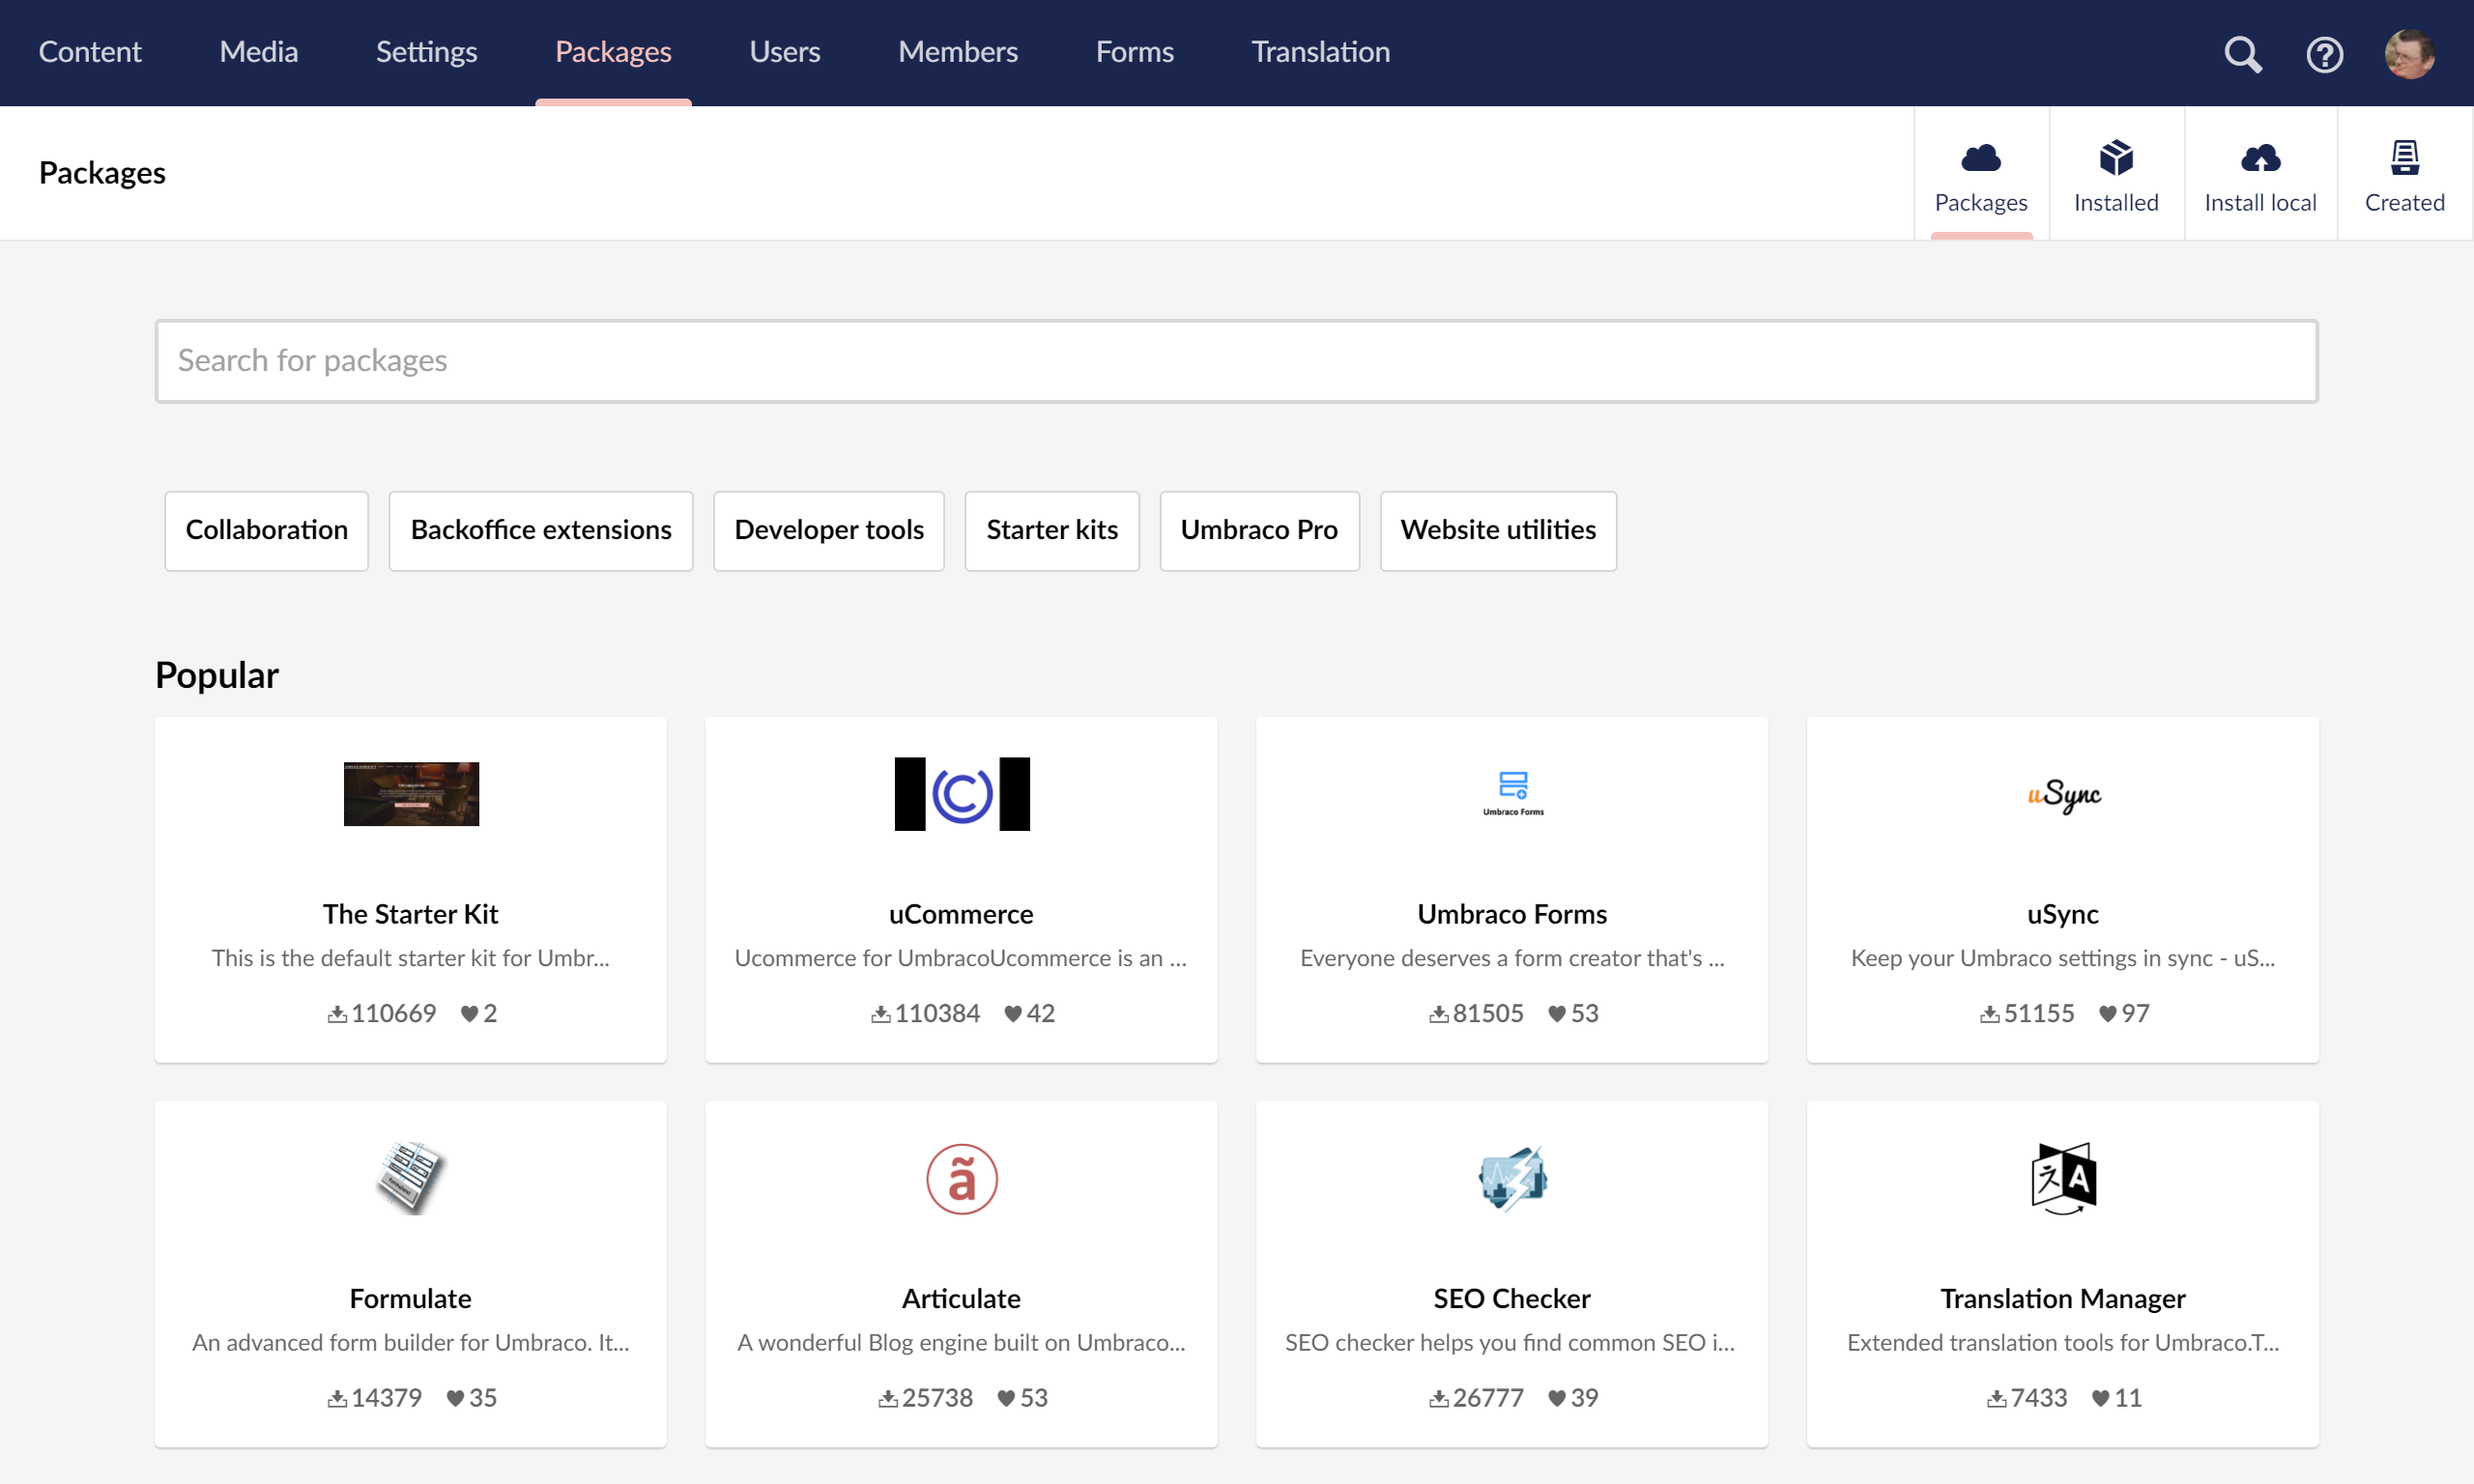
Task: Open the Media section
Action: pyautogui.click(x=258, y=51)
